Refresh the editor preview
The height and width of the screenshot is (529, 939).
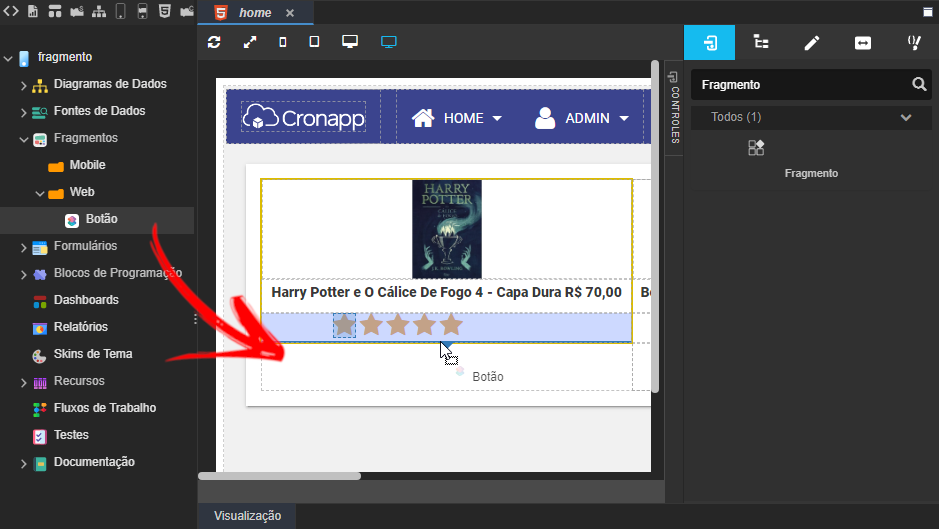[x=214, y=42]
